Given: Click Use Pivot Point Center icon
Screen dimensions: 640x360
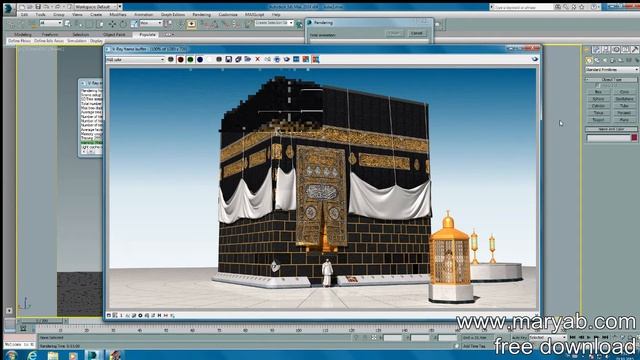Looking at the screenshot, I should [168, 24].
